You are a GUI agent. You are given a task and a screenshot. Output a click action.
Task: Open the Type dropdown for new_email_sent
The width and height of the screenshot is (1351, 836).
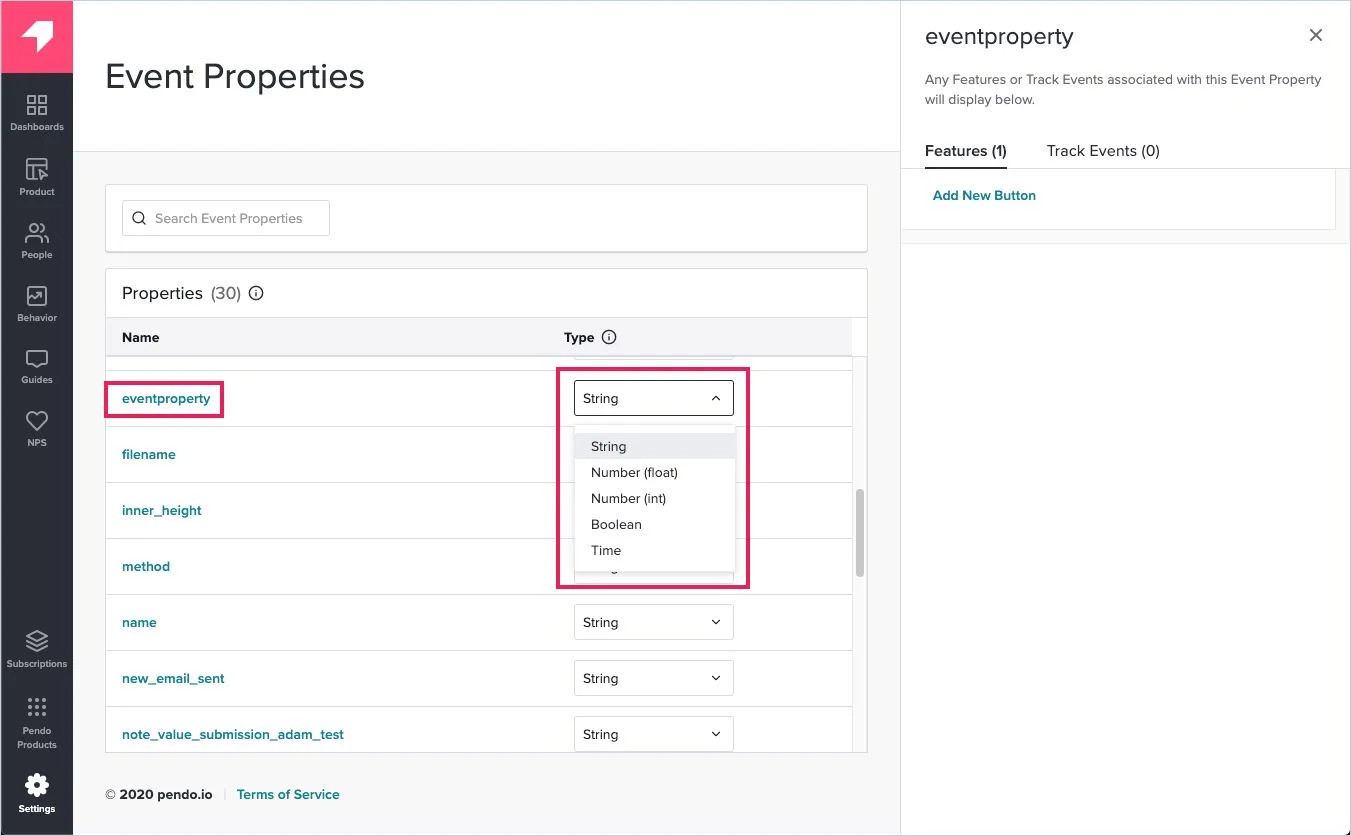click(x=654, y=678)
